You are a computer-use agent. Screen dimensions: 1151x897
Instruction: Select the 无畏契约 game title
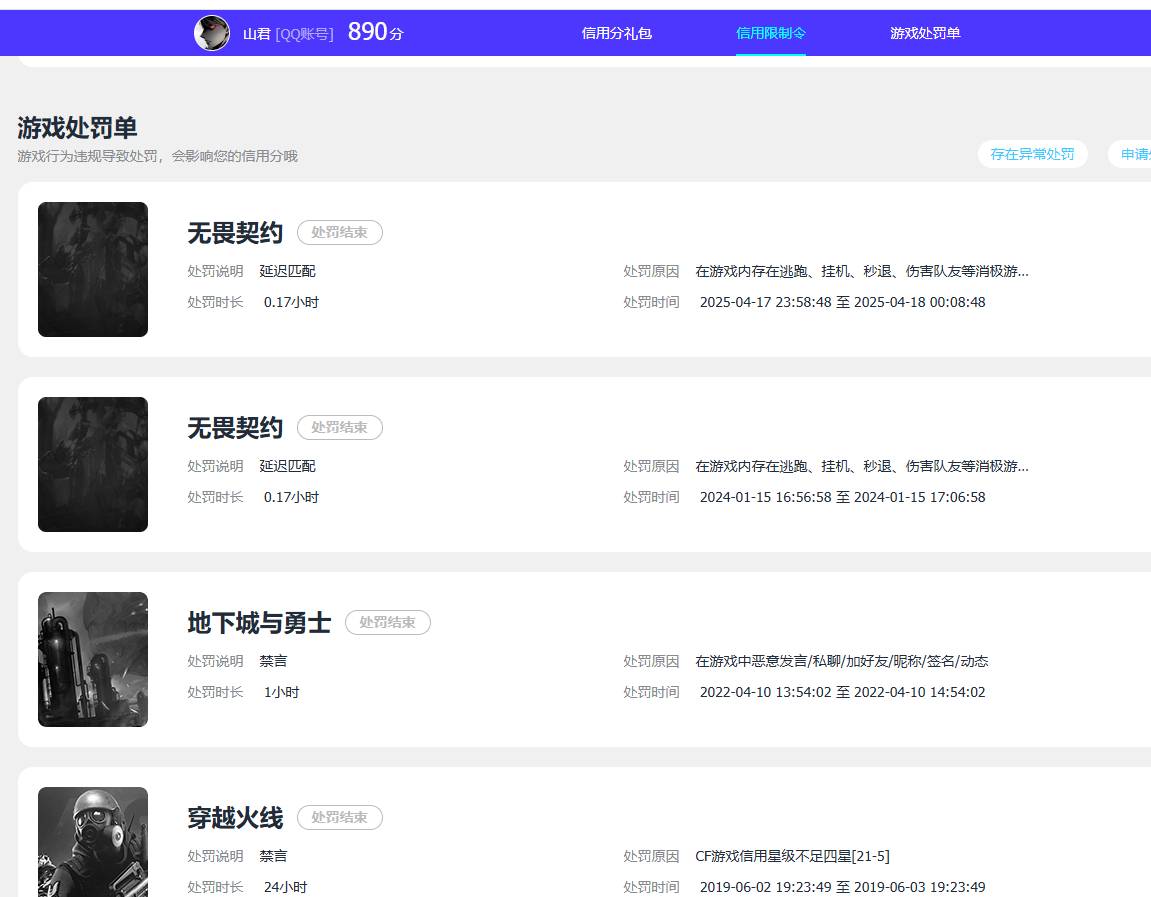tap(234, 232)
